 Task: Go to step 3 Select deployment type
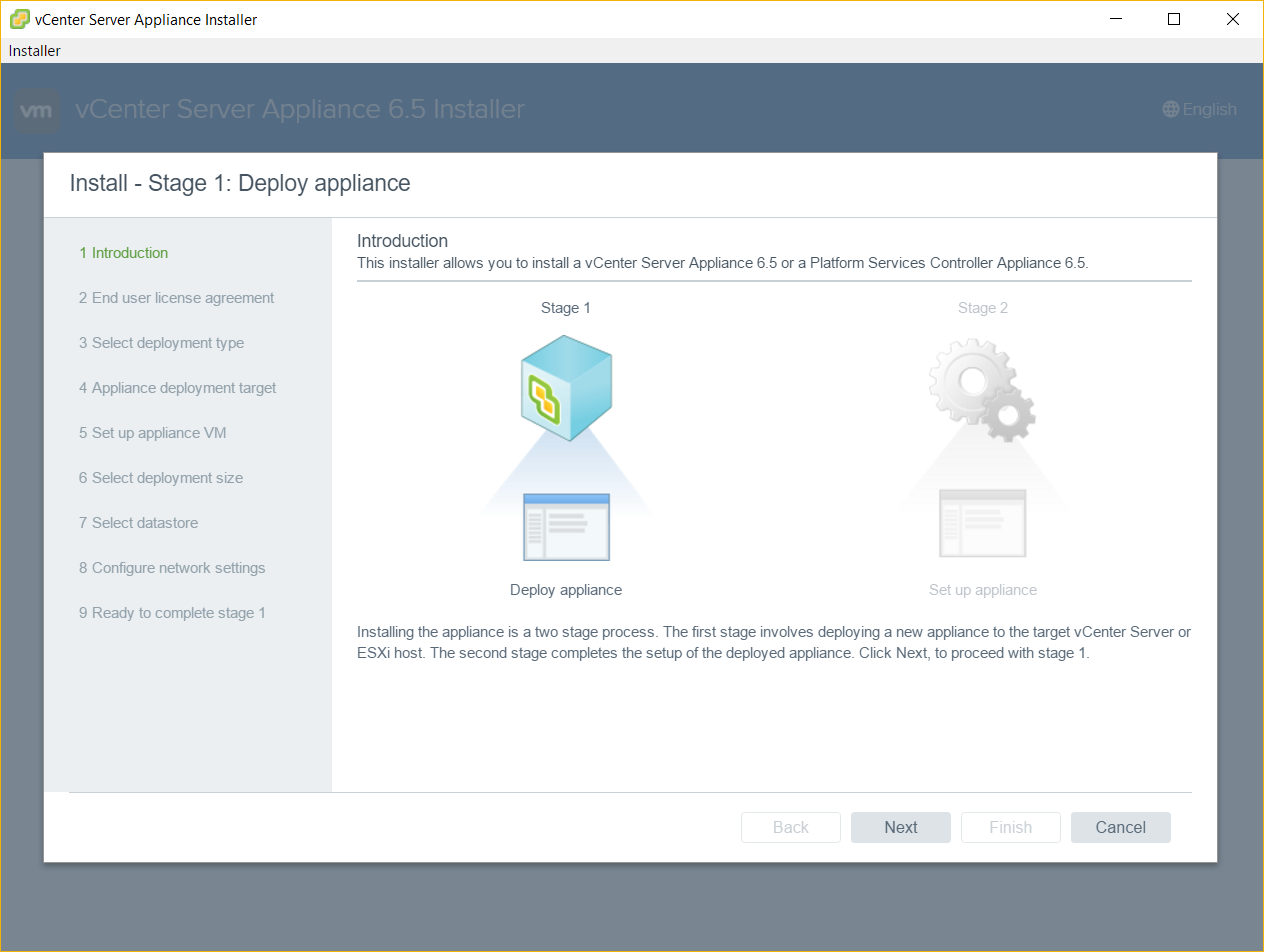coord(162,343)
